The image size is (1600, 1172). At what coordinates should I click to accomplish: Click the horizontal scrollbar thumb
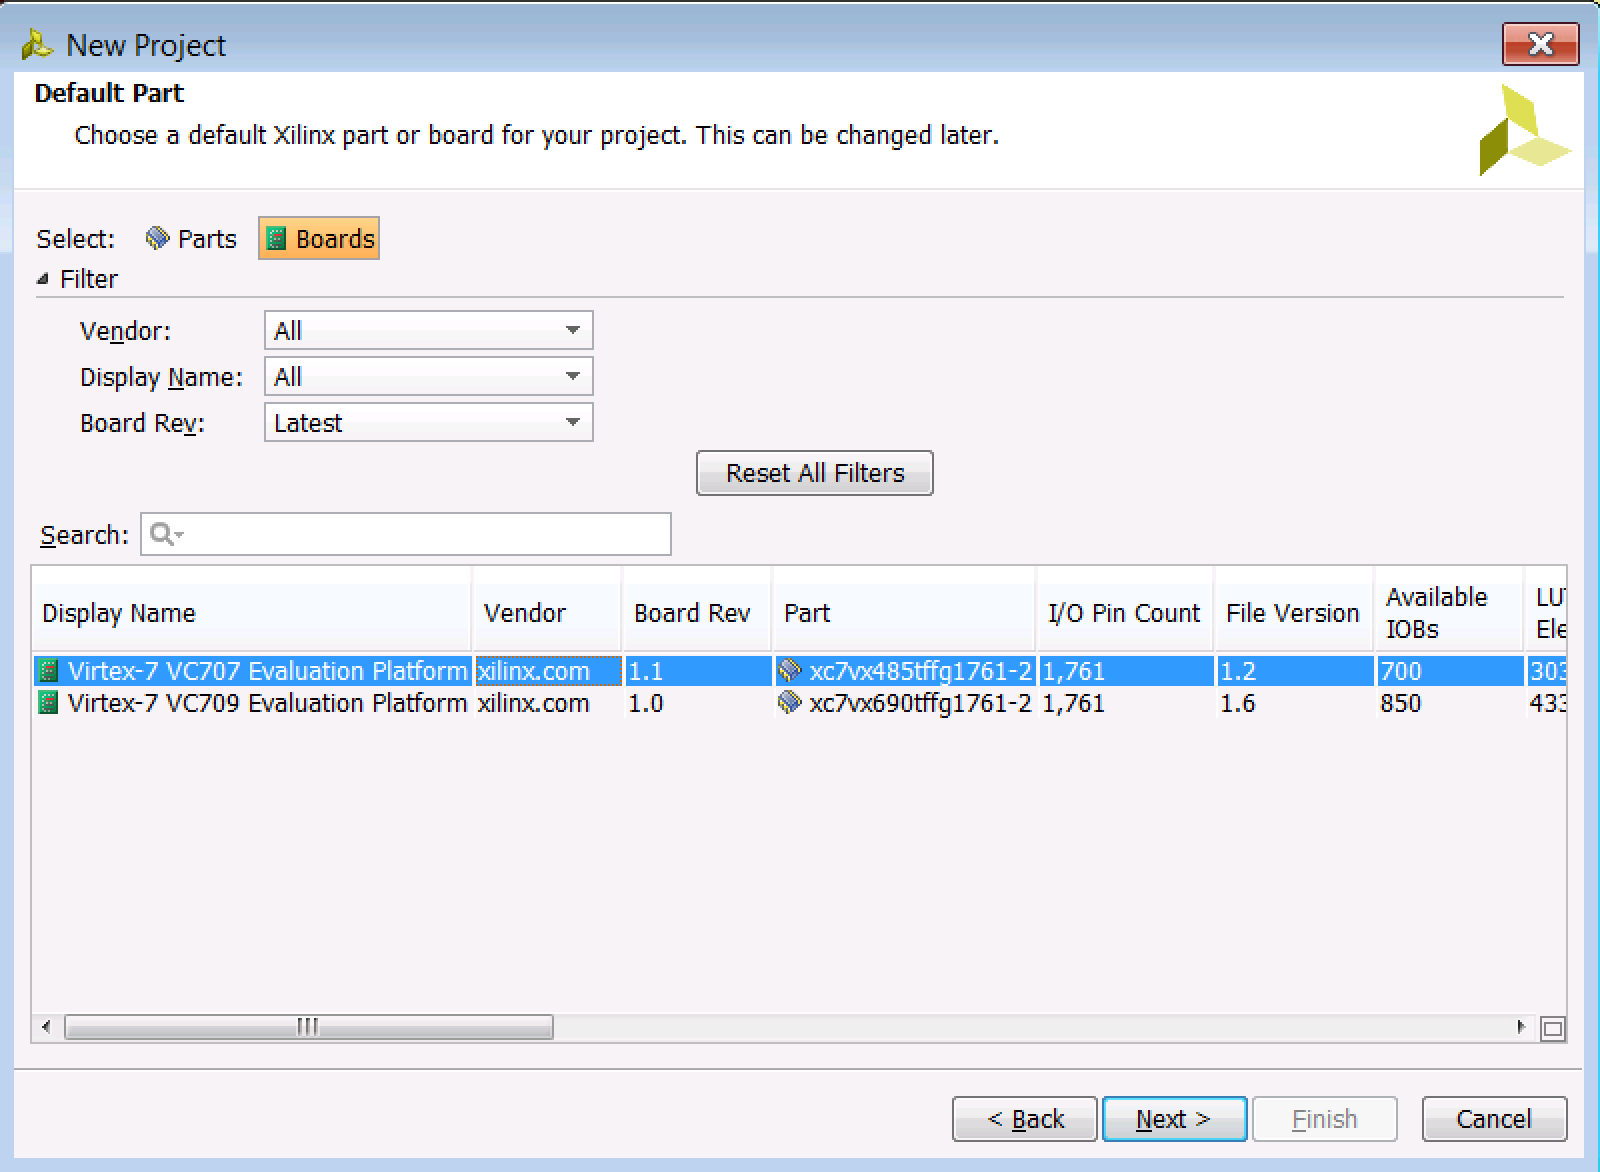309,1027
